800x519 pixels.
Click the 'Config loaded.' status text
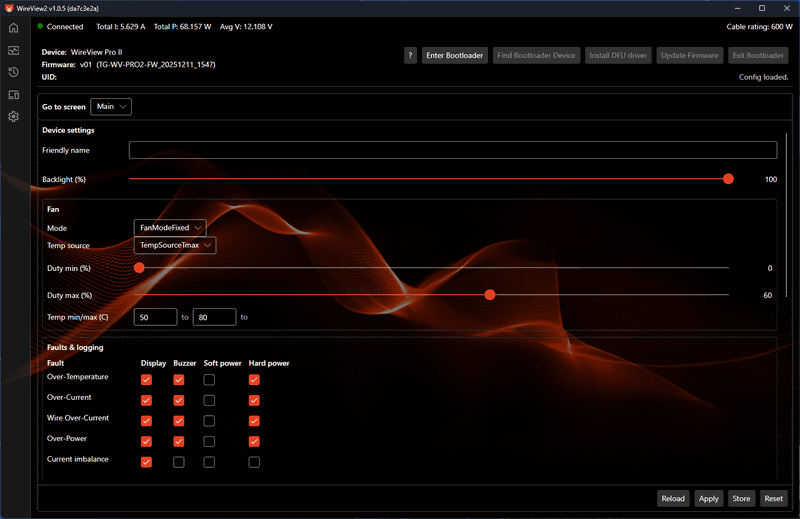763,77
